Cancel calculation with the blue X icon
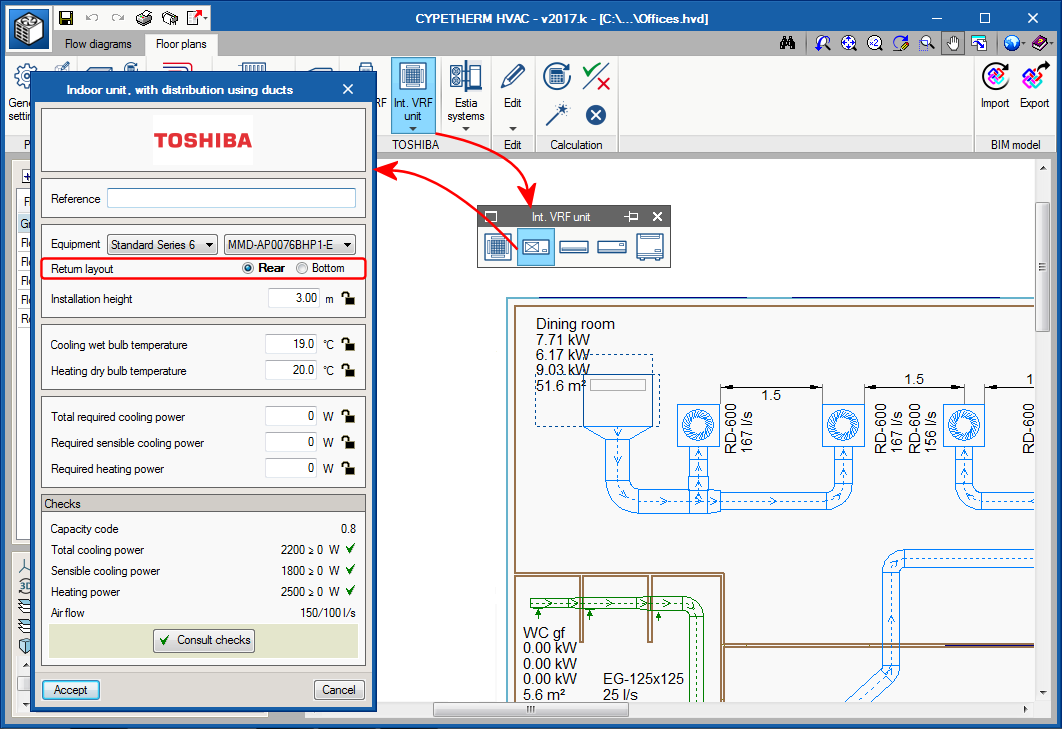Screen dimensions: 1062x729 click(596, 114)
